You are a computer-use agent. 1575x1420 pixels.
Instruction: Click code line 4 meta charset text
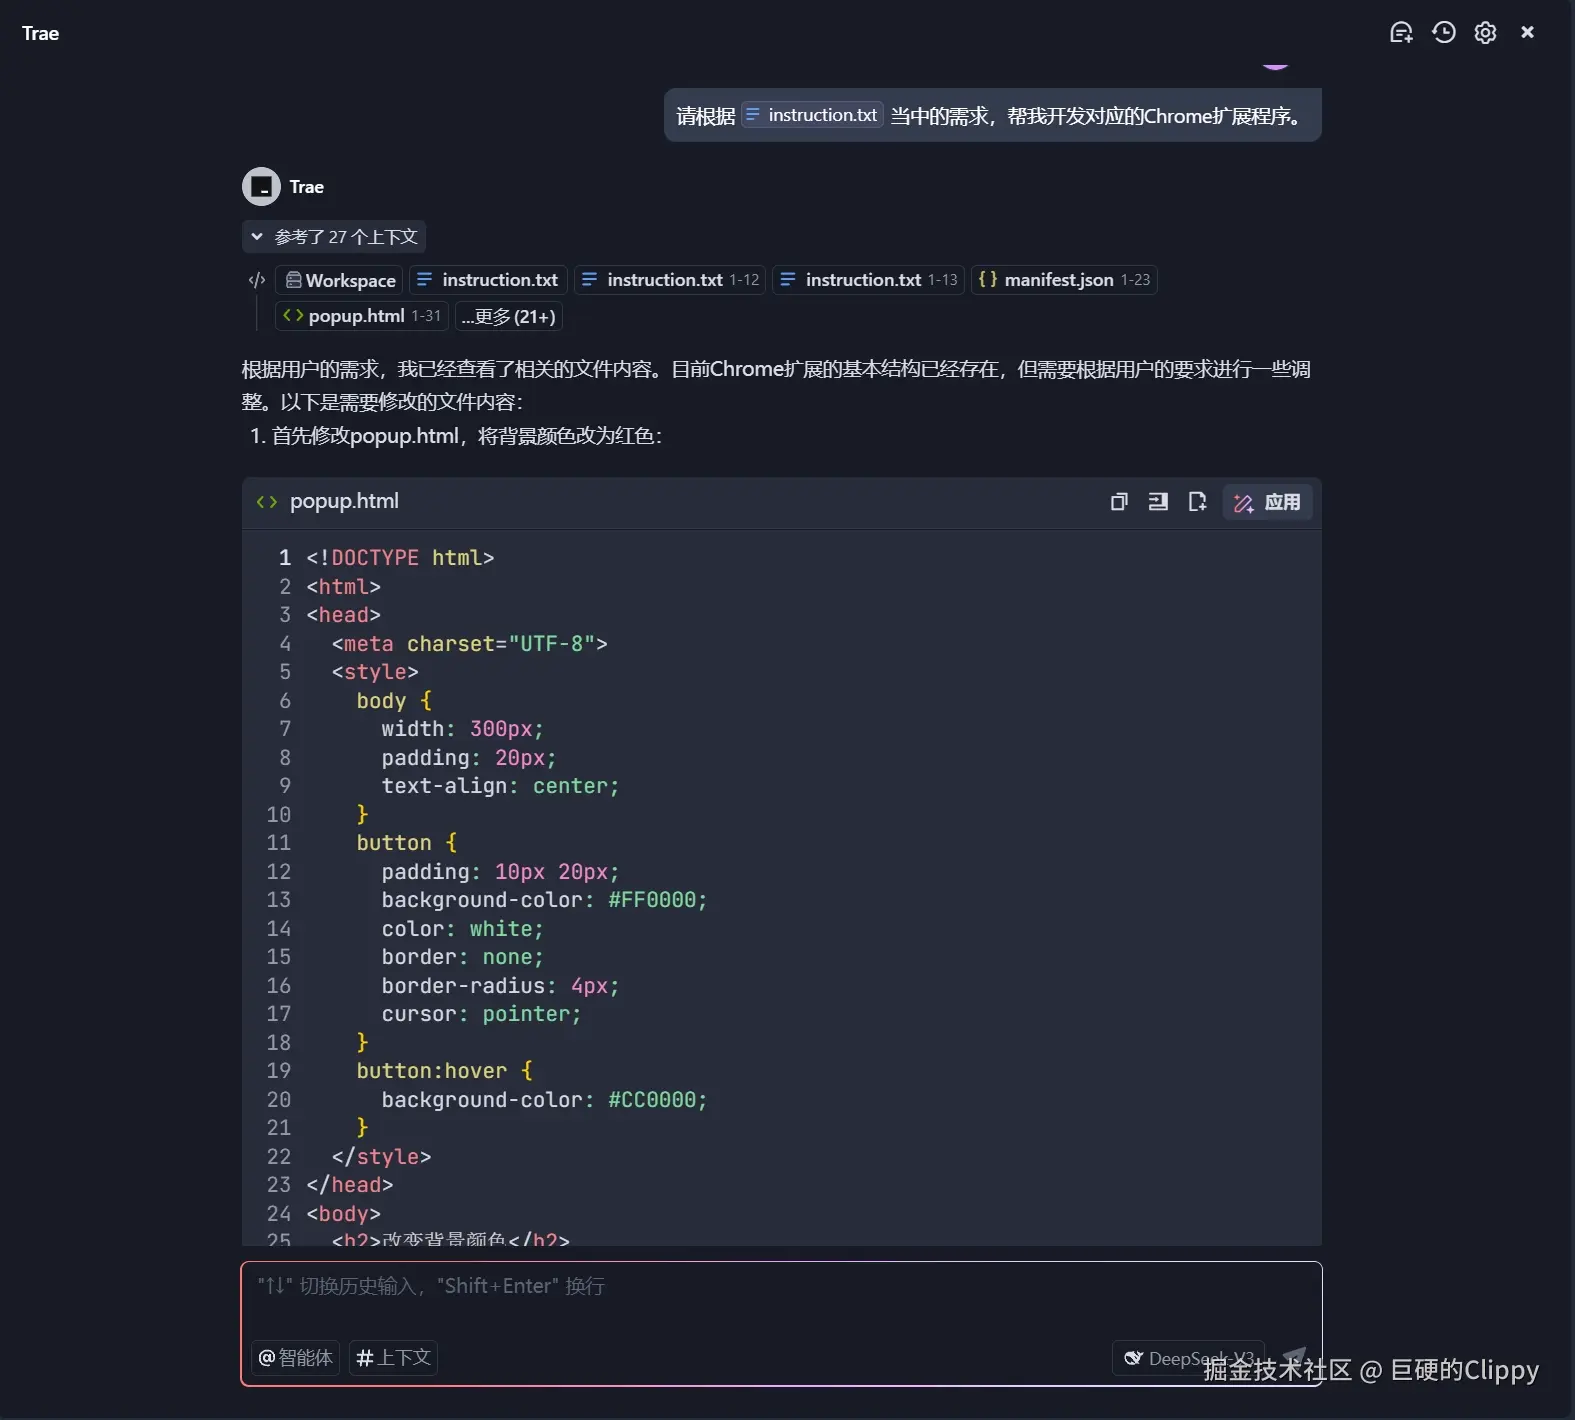[x=470, y=644]
